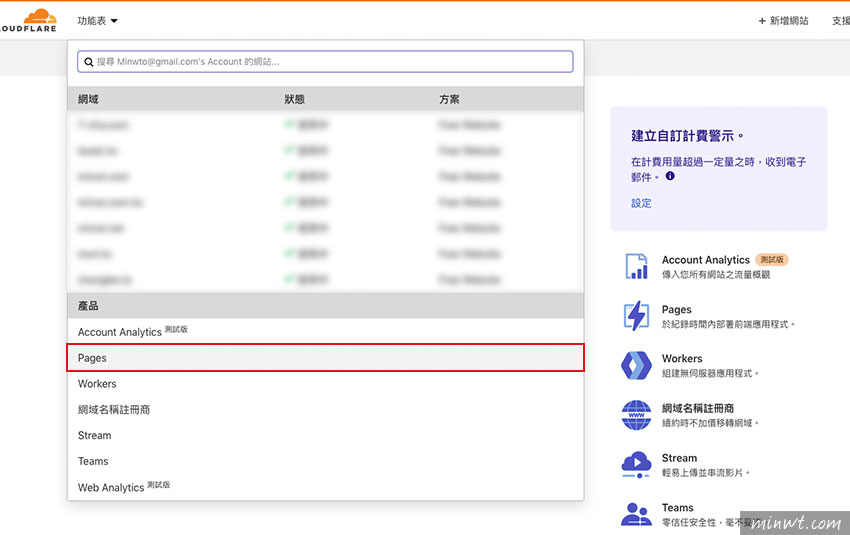This screenshot has height=535, width=850.
Task: Click the info icon in billing alert card
Action: (x=670, y=176)
